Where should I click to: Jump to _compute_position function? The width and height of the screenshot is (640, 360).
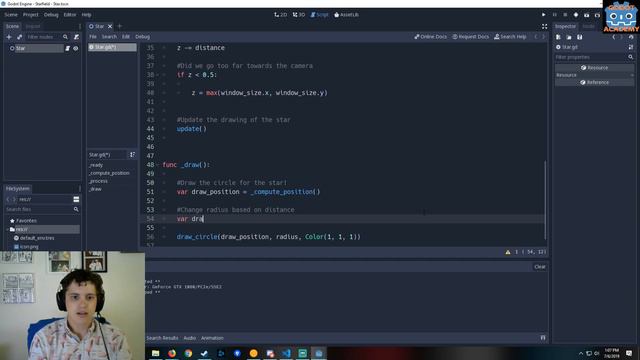(109, 173)
